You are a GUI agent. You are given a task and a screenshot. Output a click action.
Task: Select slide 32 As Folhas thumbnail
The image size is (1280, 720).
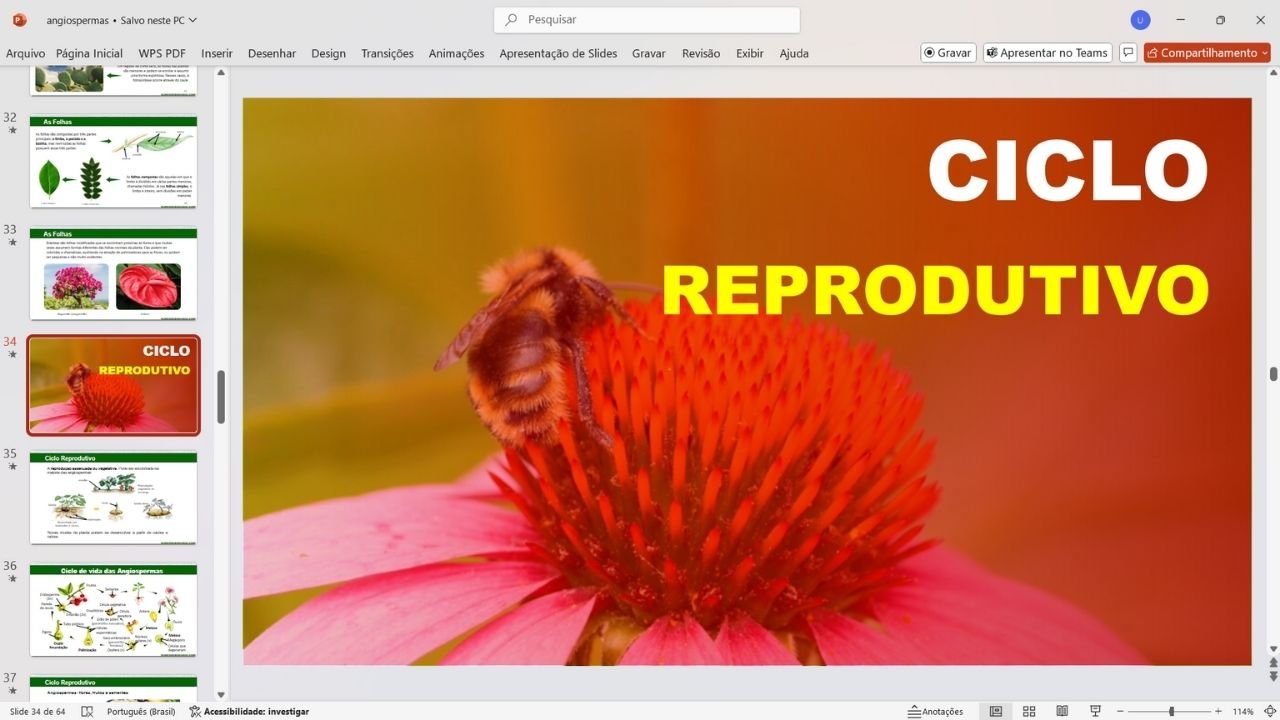tap(113, 162)
